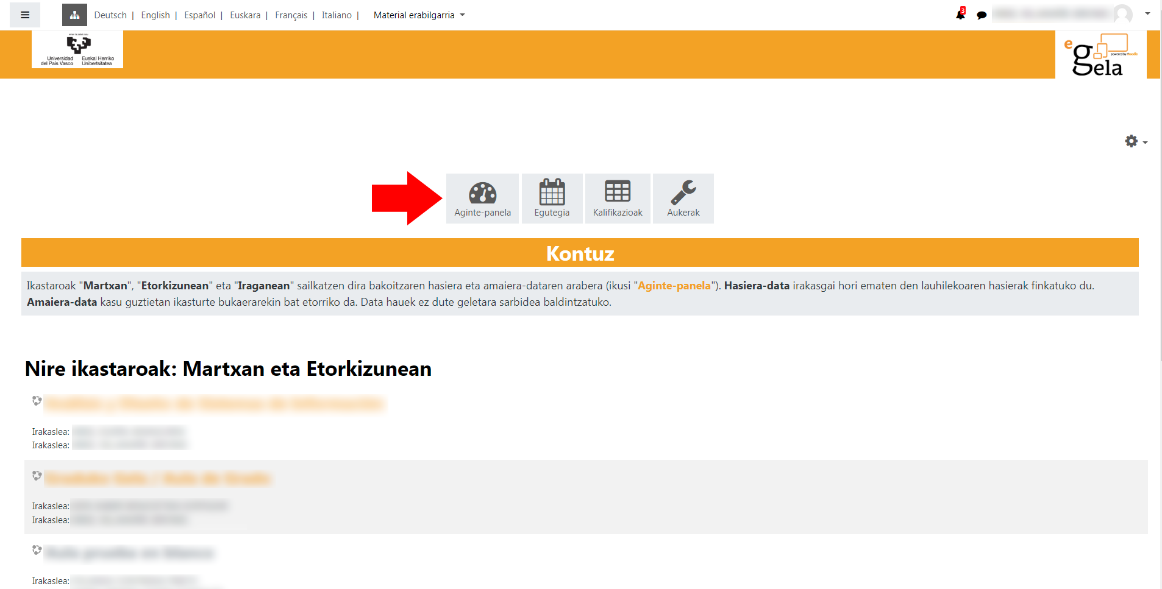
Task: Select Español as the site language
Action: click(x=200, y=15)
